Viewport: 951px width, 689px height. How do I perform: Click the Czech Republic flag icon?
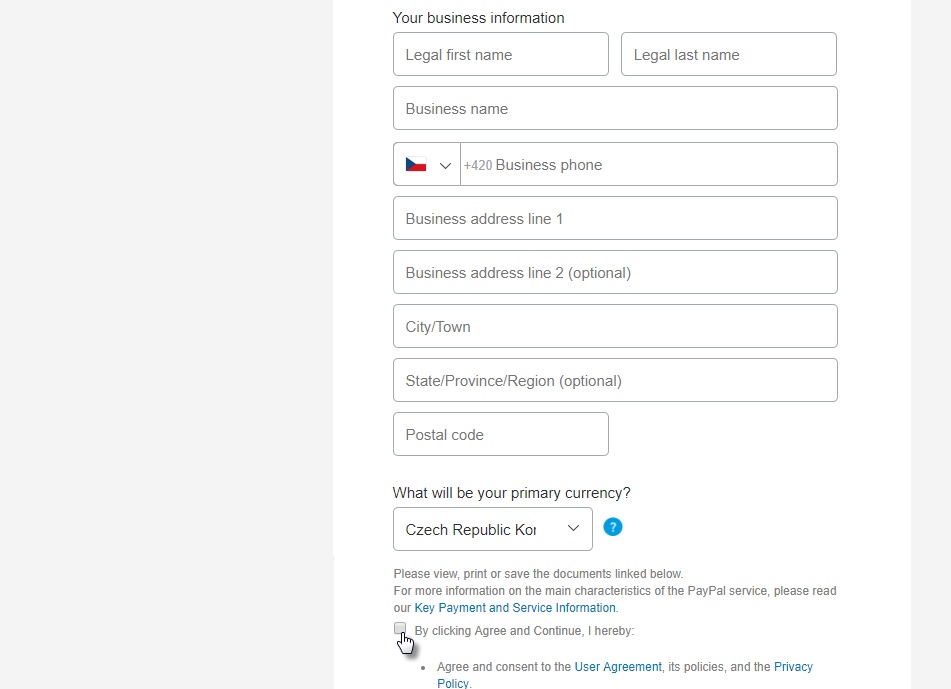click(x=415, y=164)
